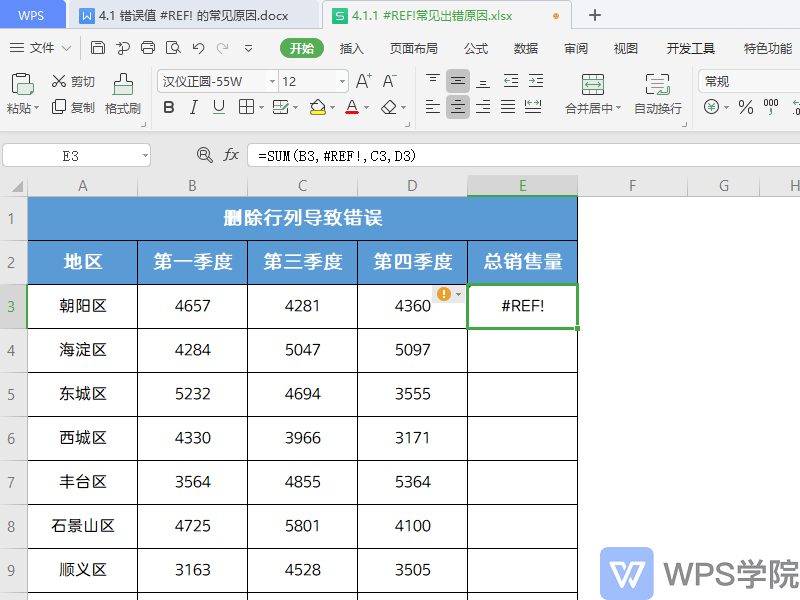This screenshot has width=800, height=600.
Task: Switch to the 数据 tab
Action: pyautogui.click(x=526, y=48)
